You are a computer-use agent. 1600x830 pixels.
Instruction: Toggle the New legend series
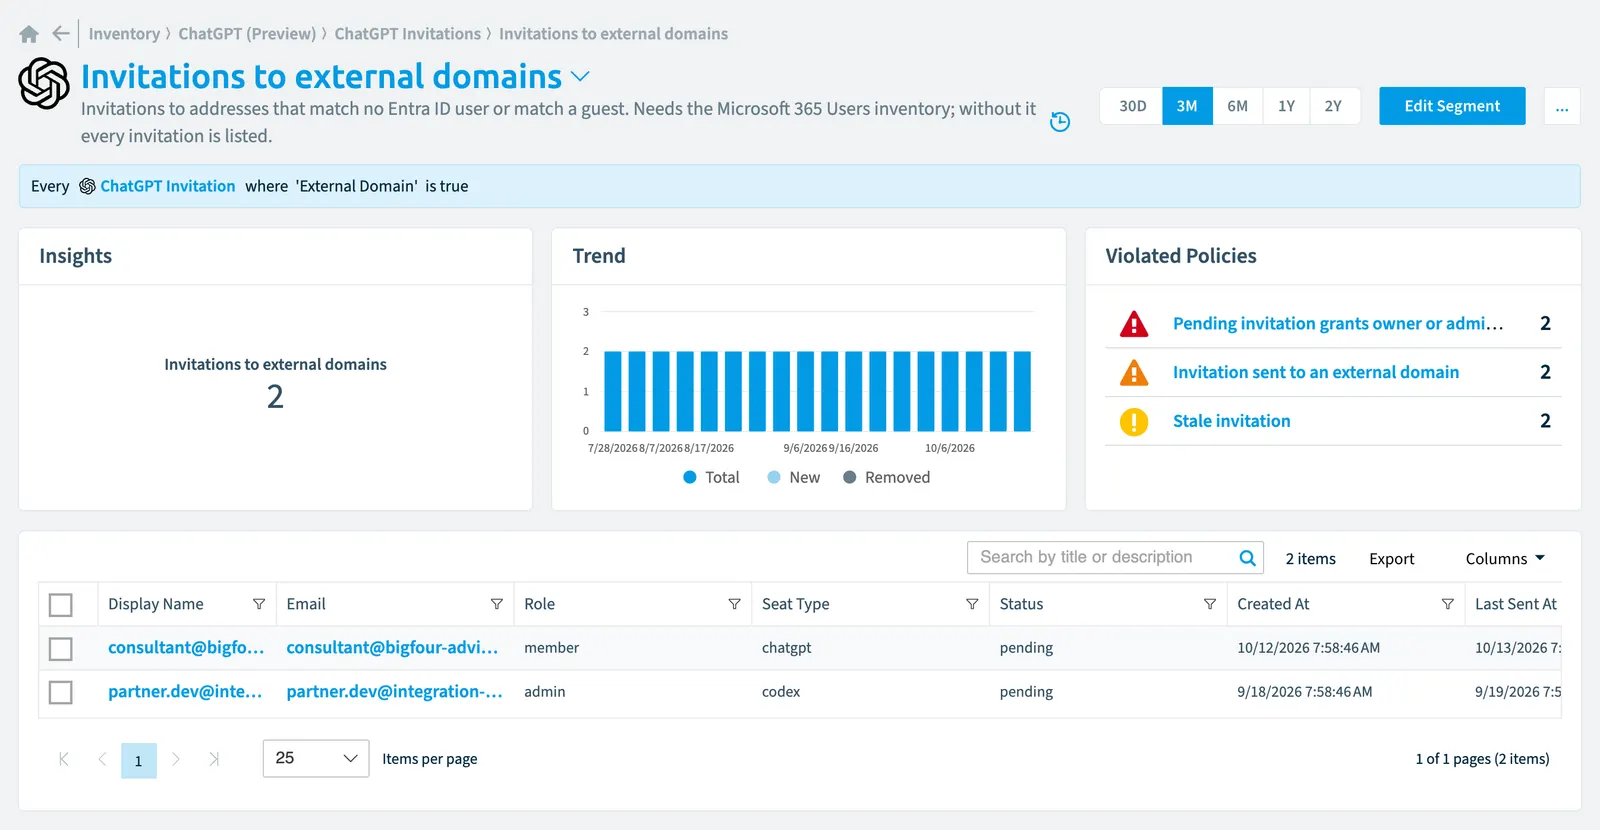(794, 478)
